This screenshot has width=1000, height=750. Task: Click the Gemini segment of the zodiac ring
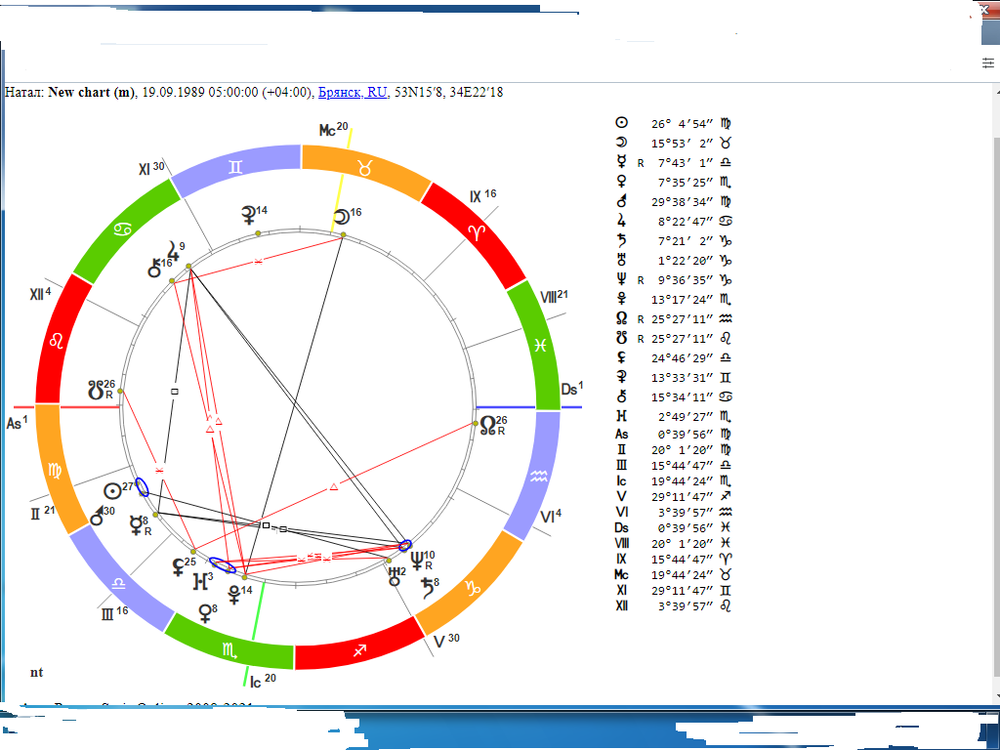[x=236, y=168]
